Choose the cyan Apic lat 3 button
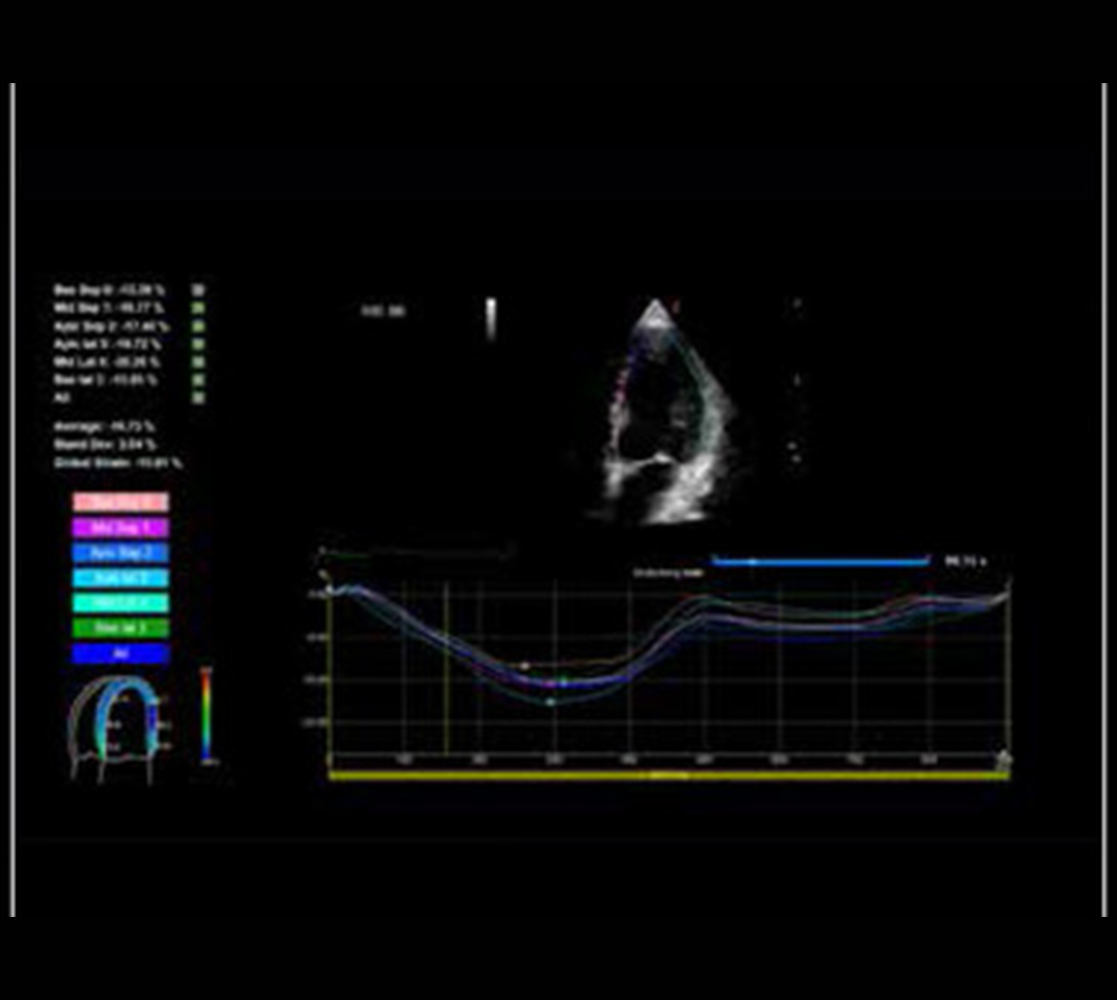Image resolution: width=1117 pixels, height=1000 pixels. pos(120,578)
